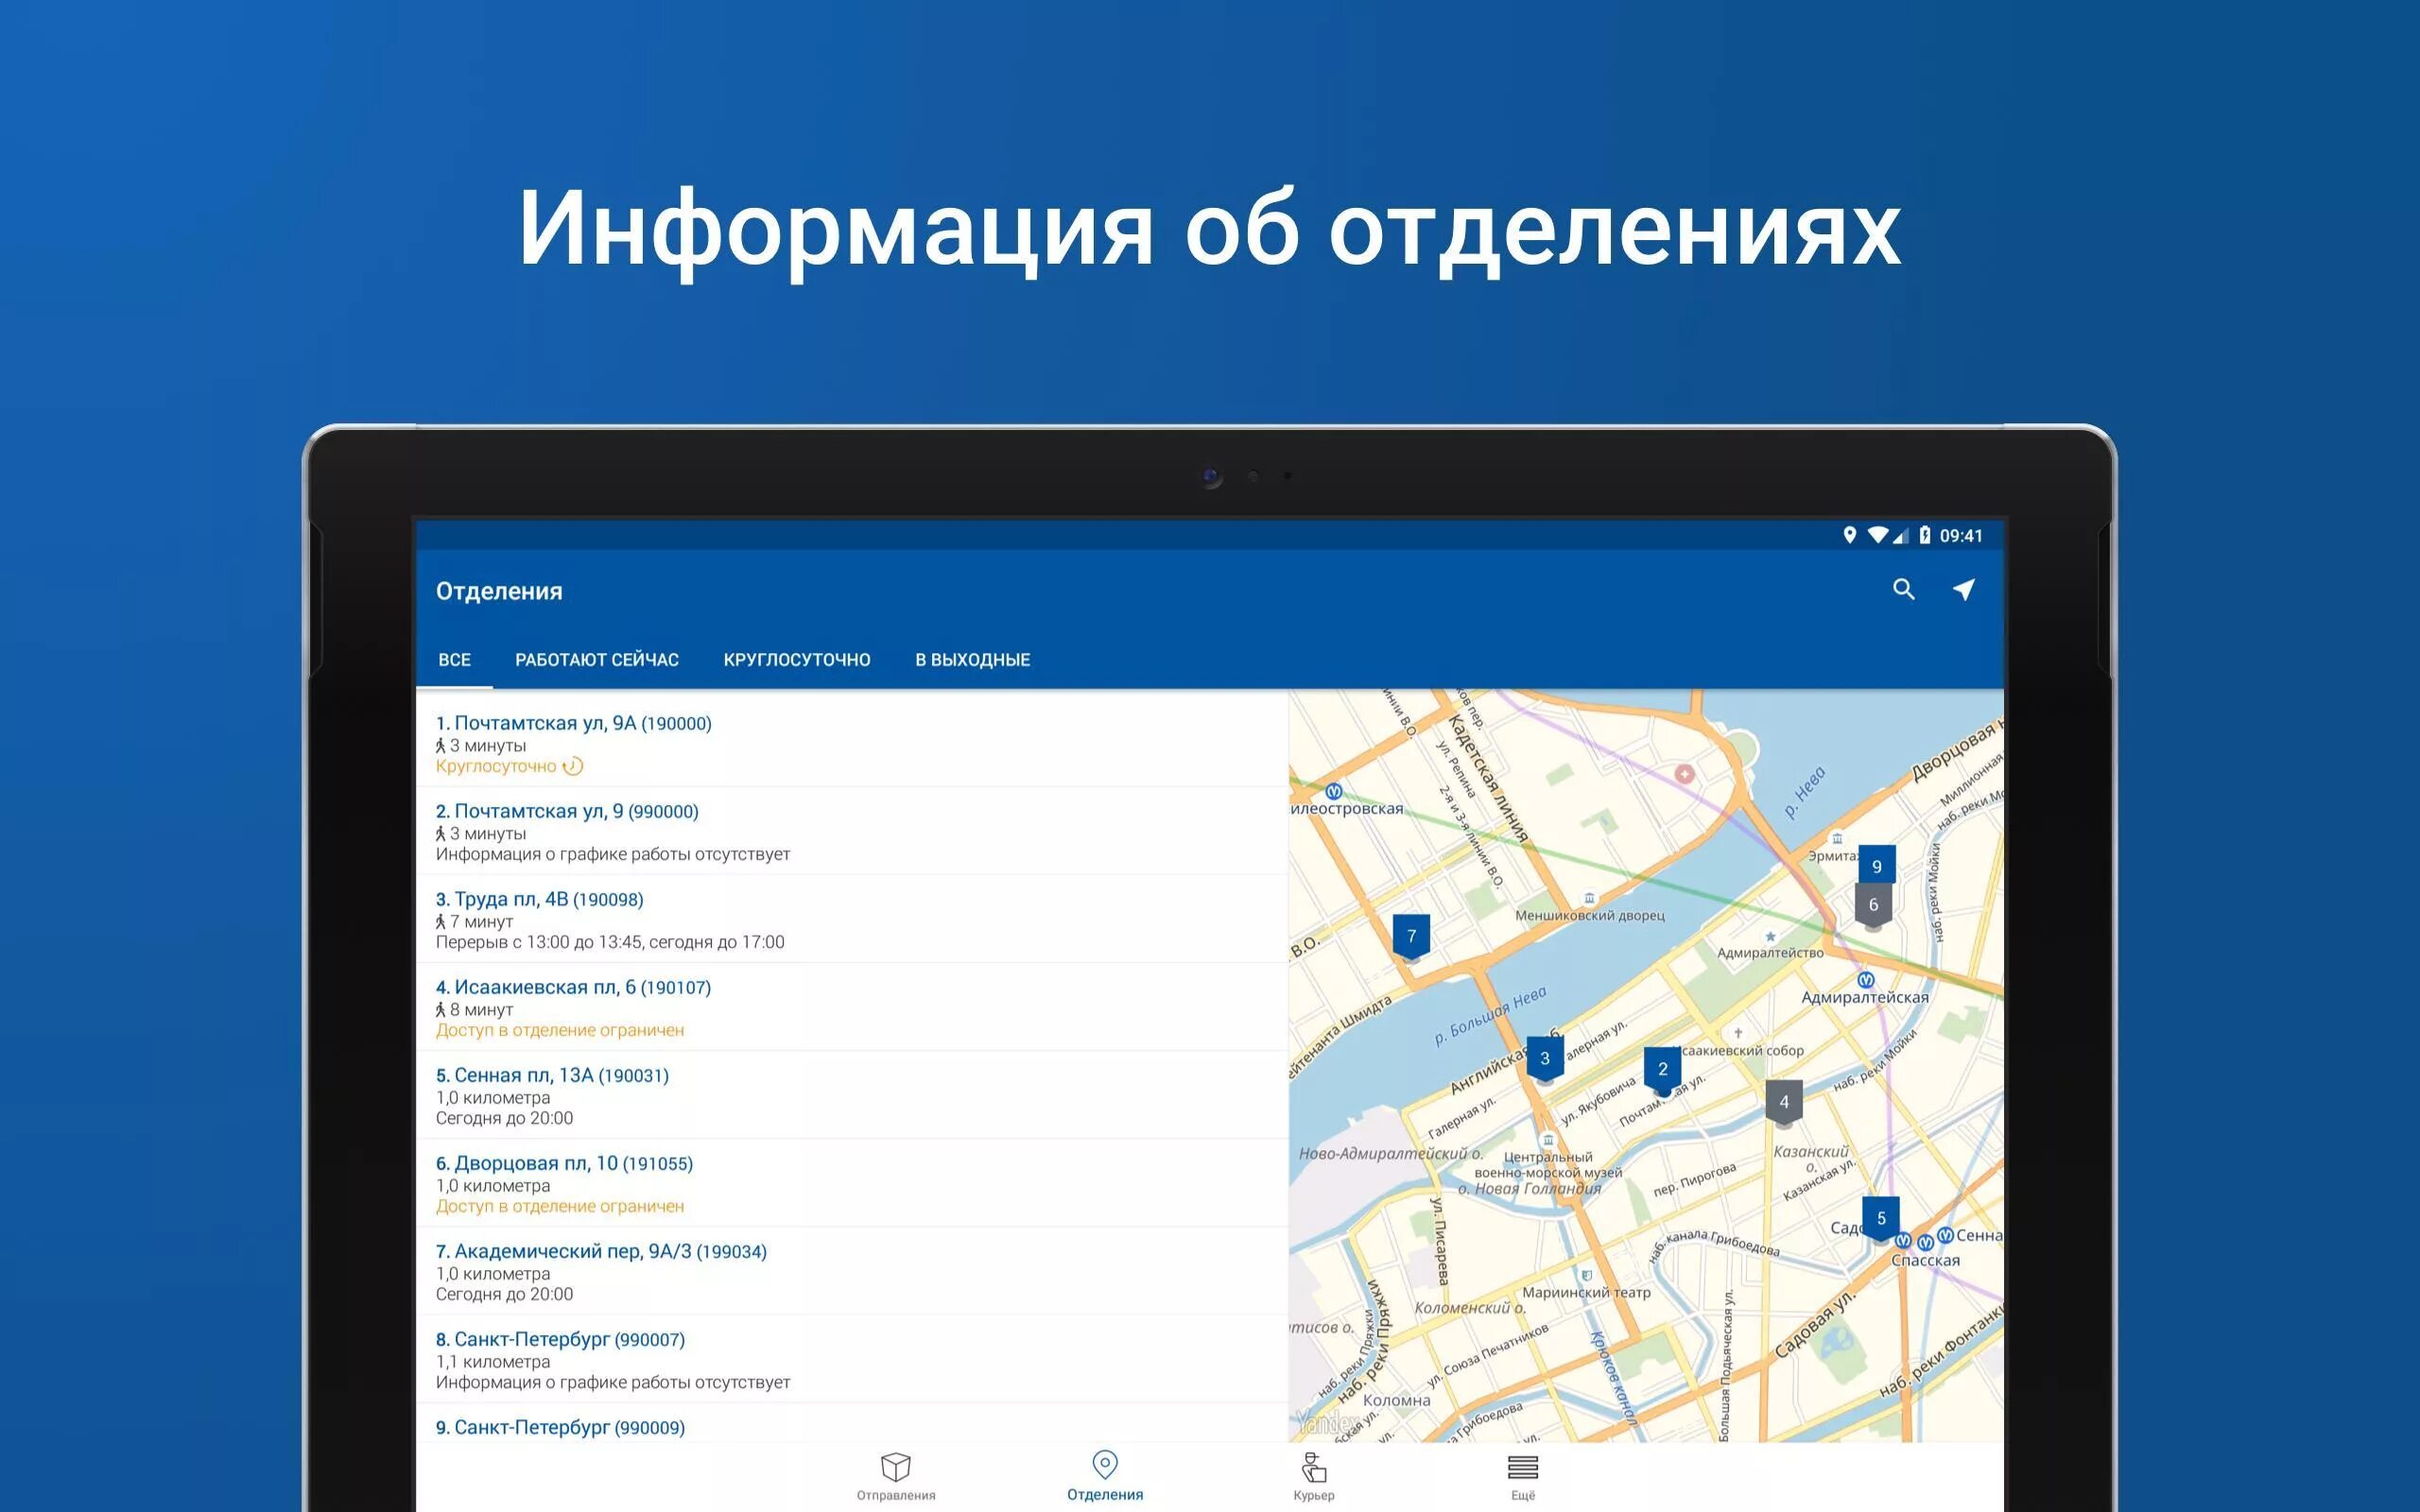Viewport: 2420px width, 1512px height.
Task: Tap gray map marker number 4
Action: point(1783,1102)
